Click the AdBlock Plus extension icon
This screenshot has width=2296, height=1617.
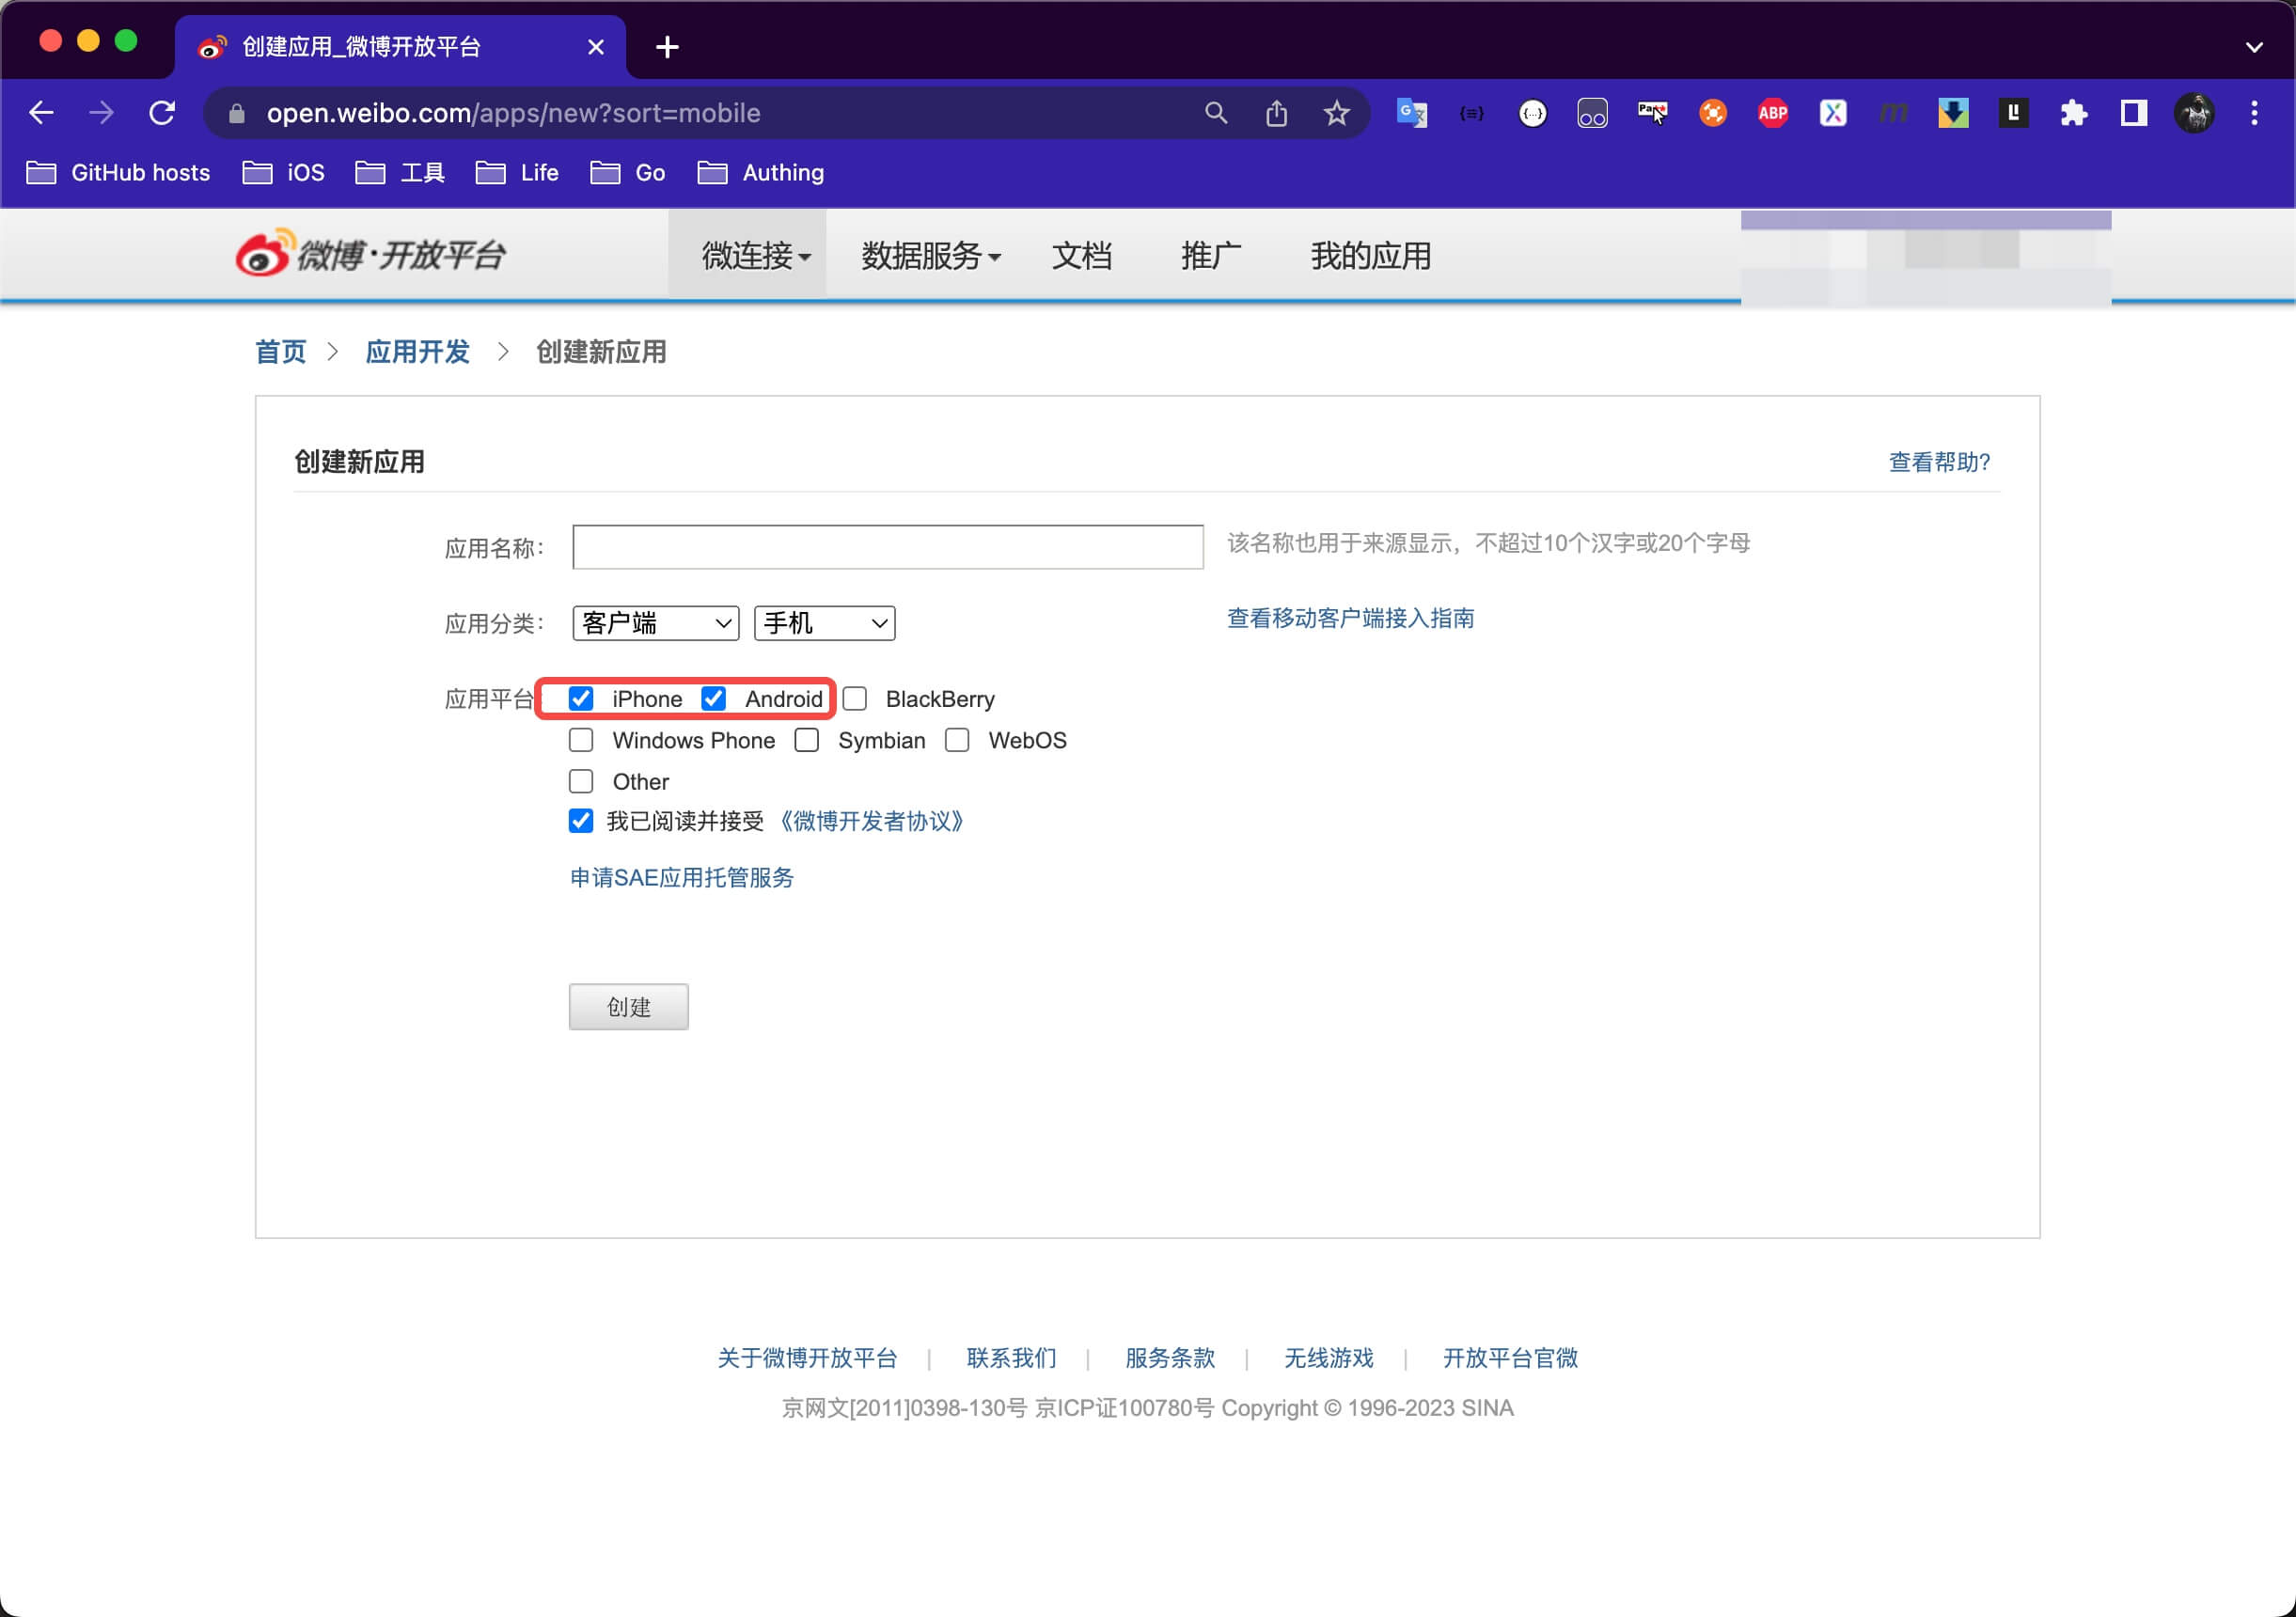(1772, 113)
